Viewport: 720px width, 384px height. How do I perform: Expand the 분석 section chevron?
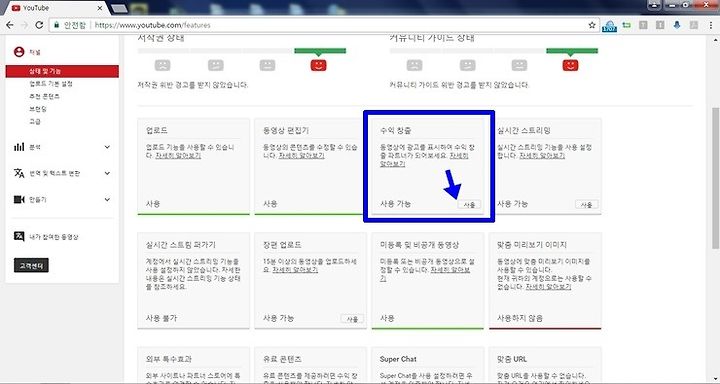click(107, 147)
